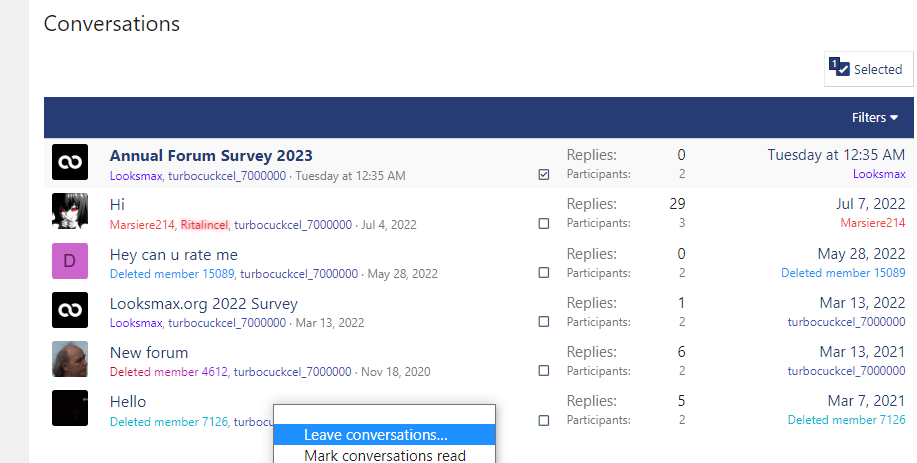Open the Looksmax.org 2022 Survey conversation title
Screen dimensions: 917x463
click(204, 303)
